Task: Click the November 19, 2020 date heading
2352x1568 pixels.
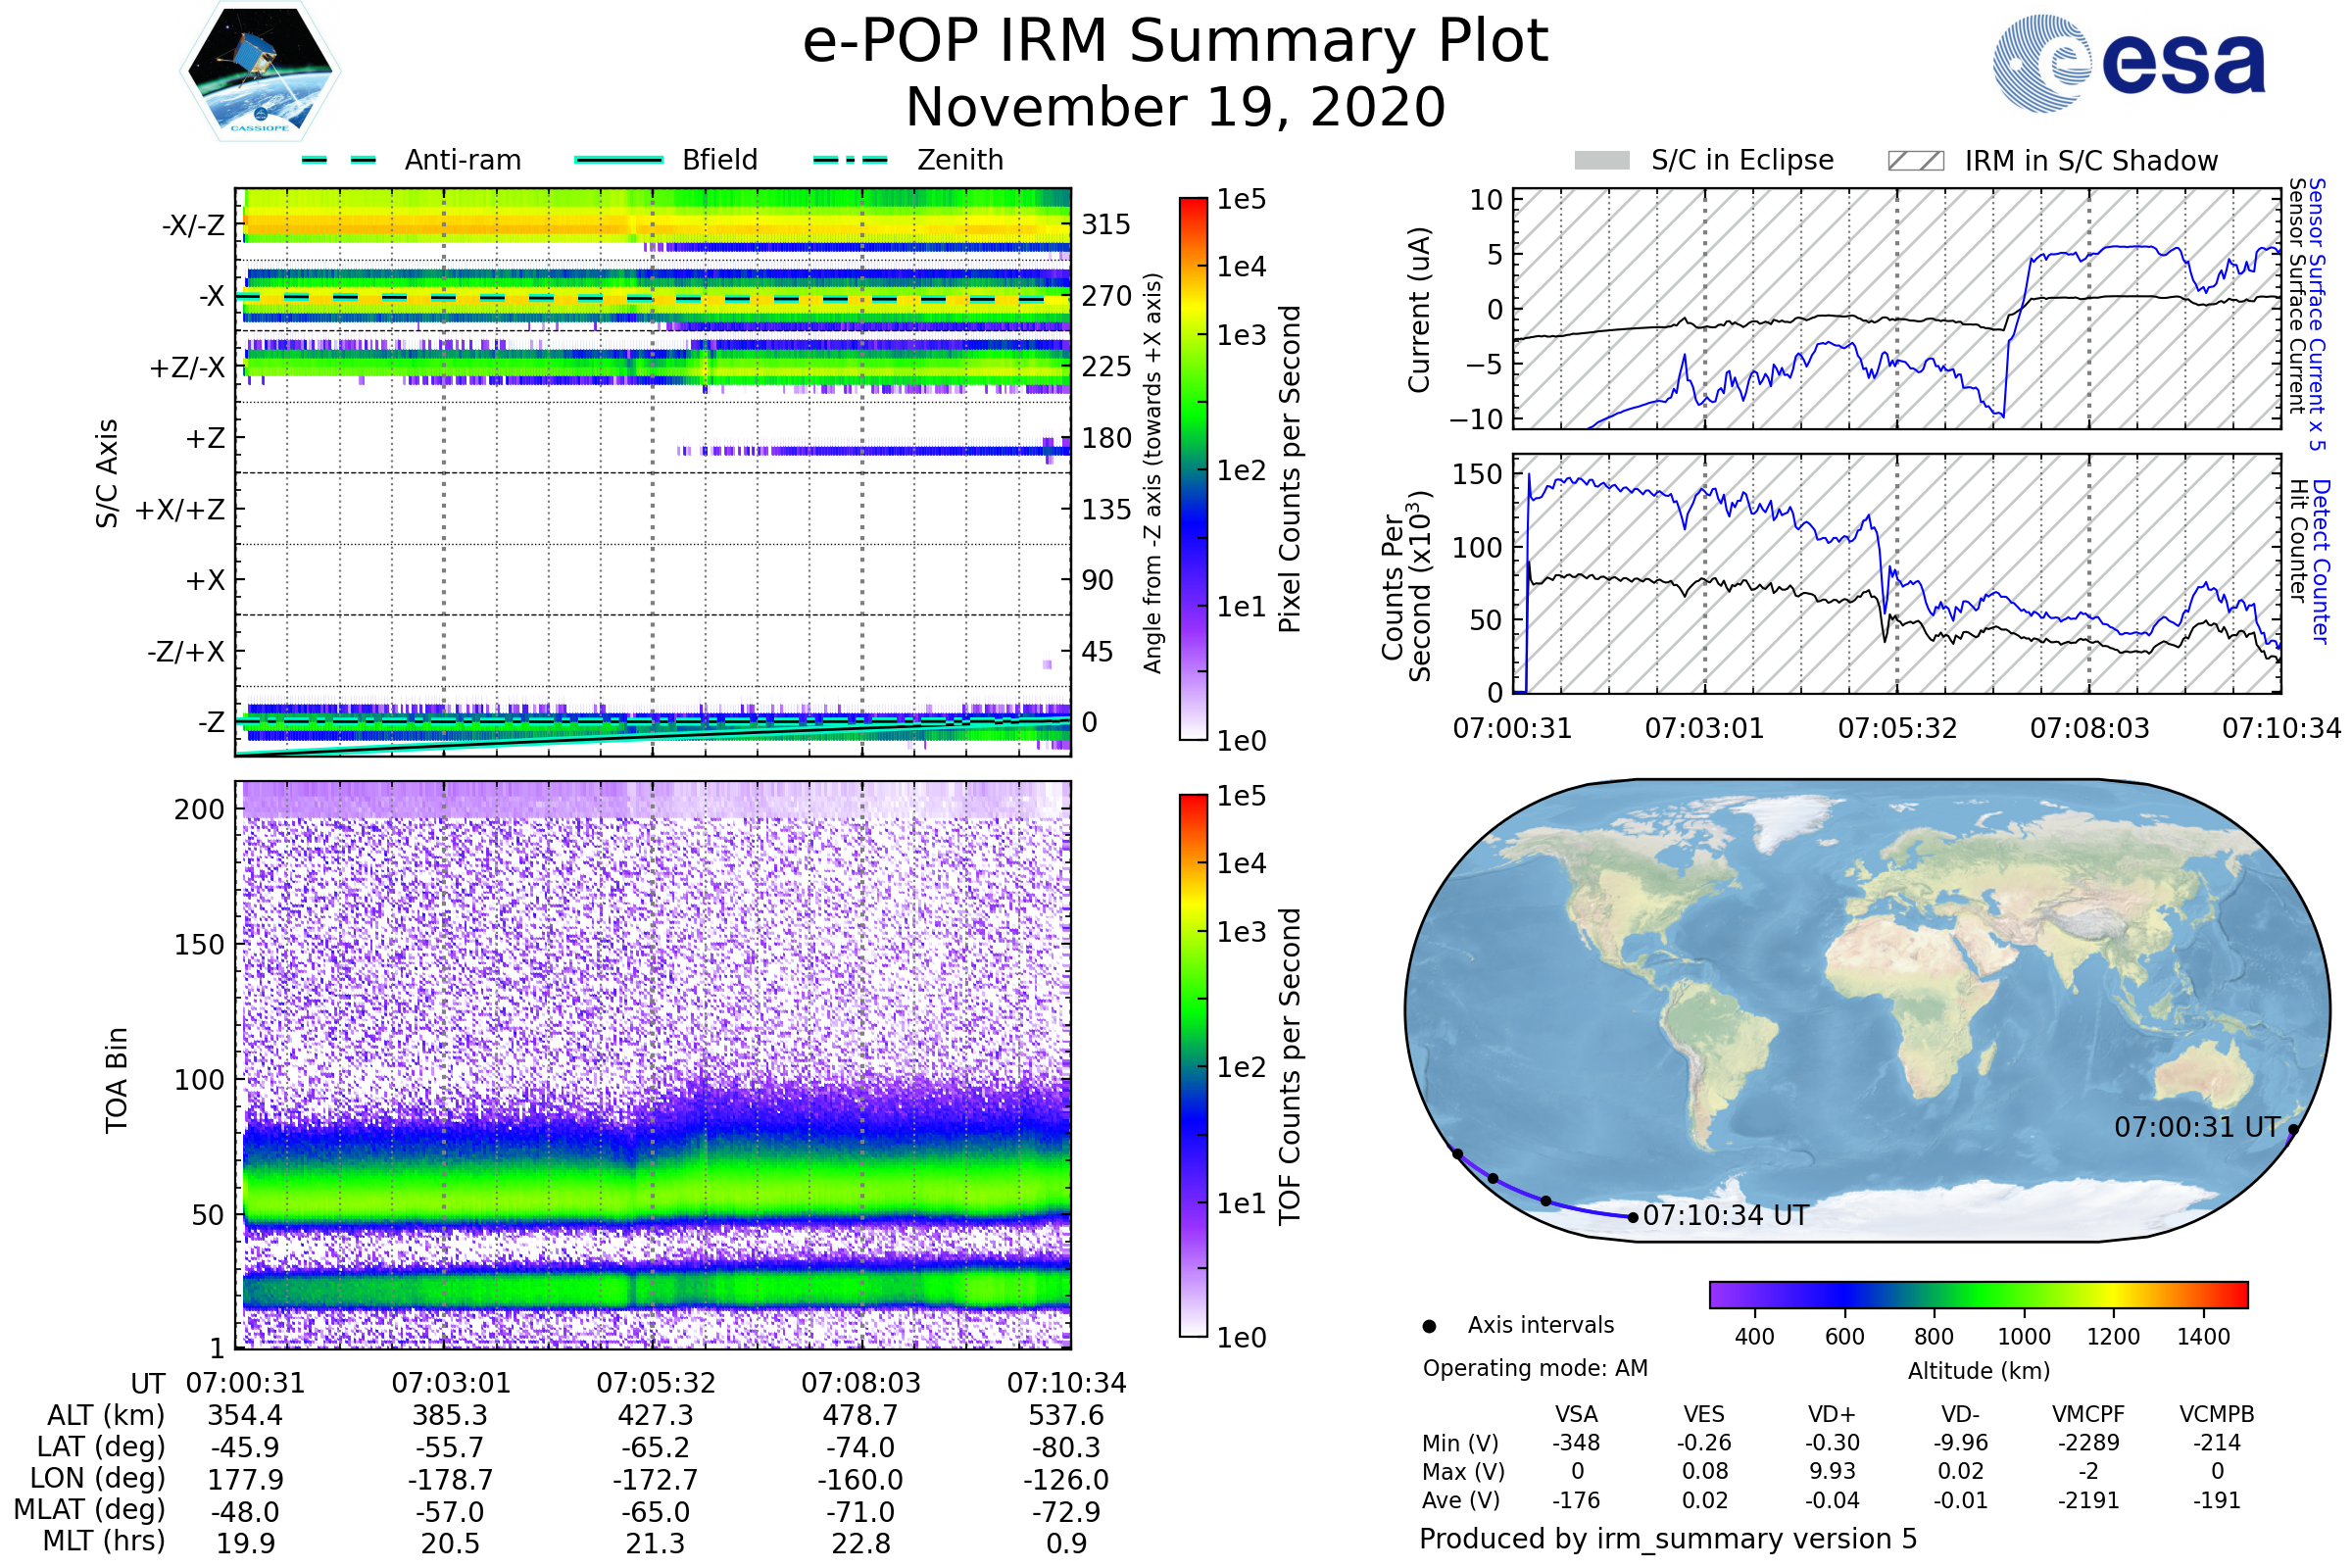Action: point(1175,108)
